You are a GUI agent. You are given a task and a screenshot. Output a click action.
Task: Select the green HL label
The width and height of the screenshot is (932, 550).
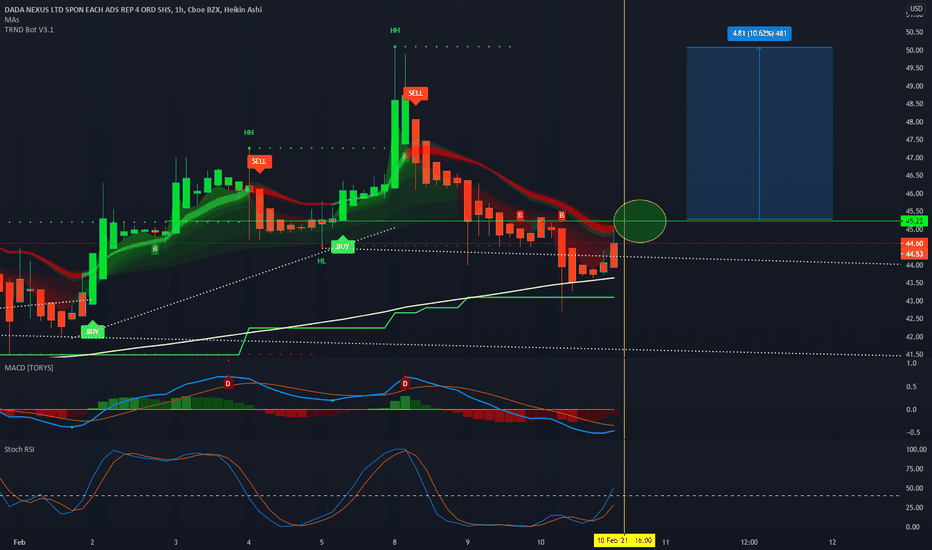(x=322, y=261)
